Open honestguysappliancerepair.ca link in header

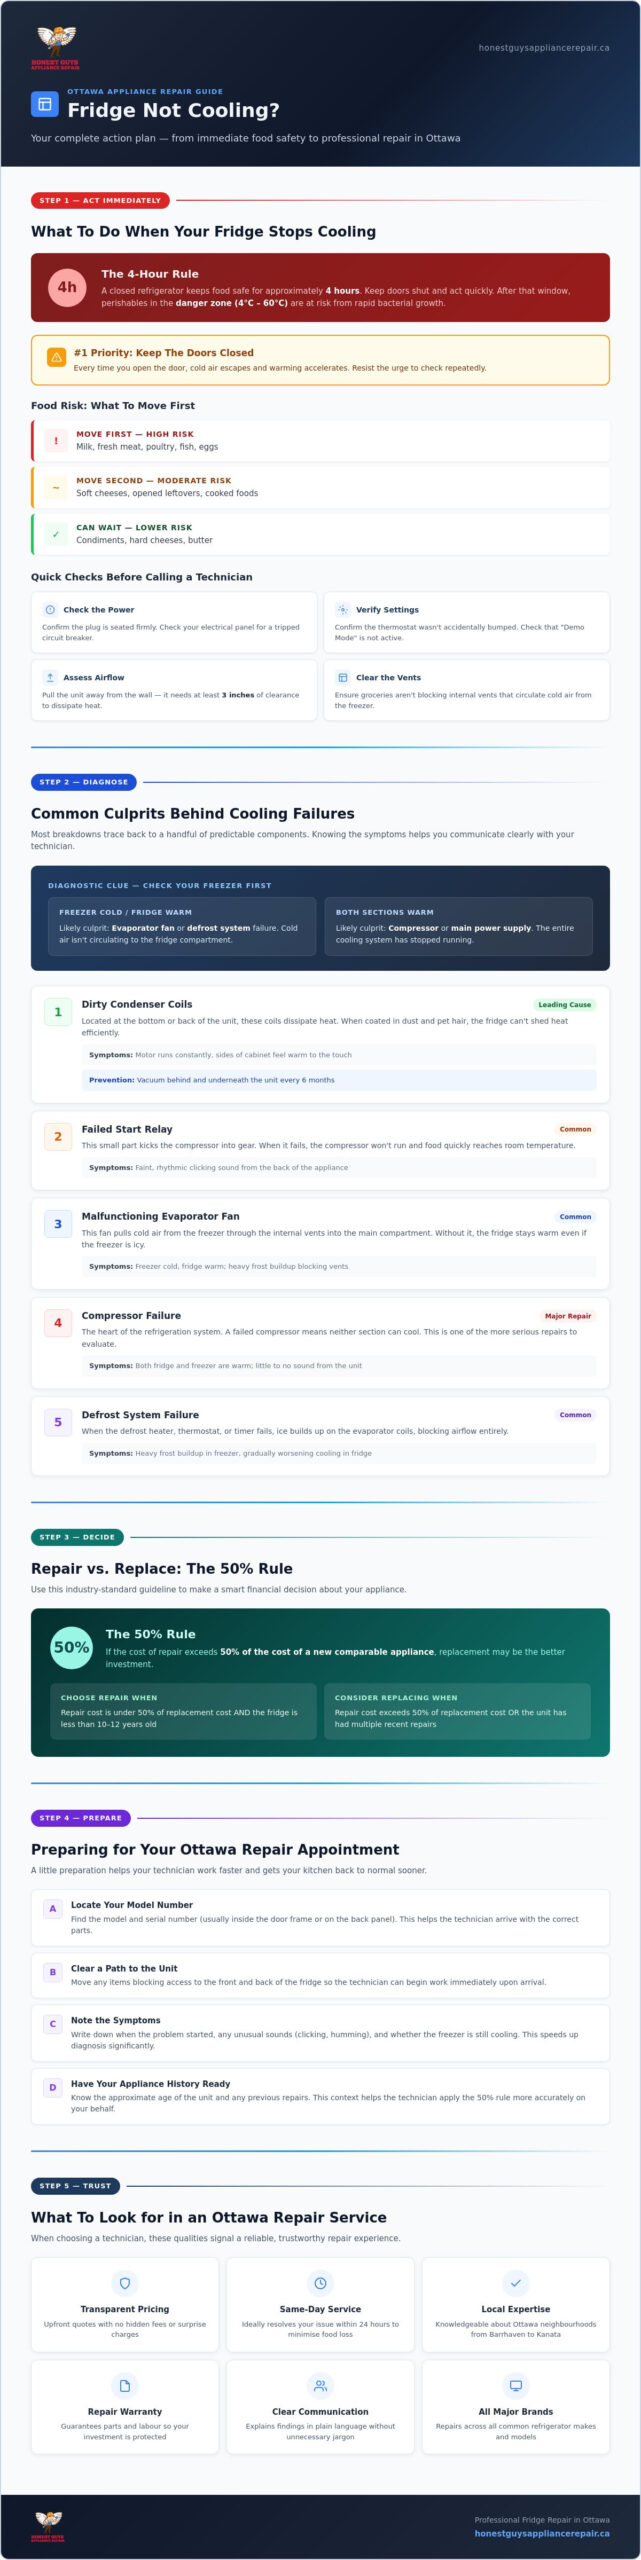[544, 47]
